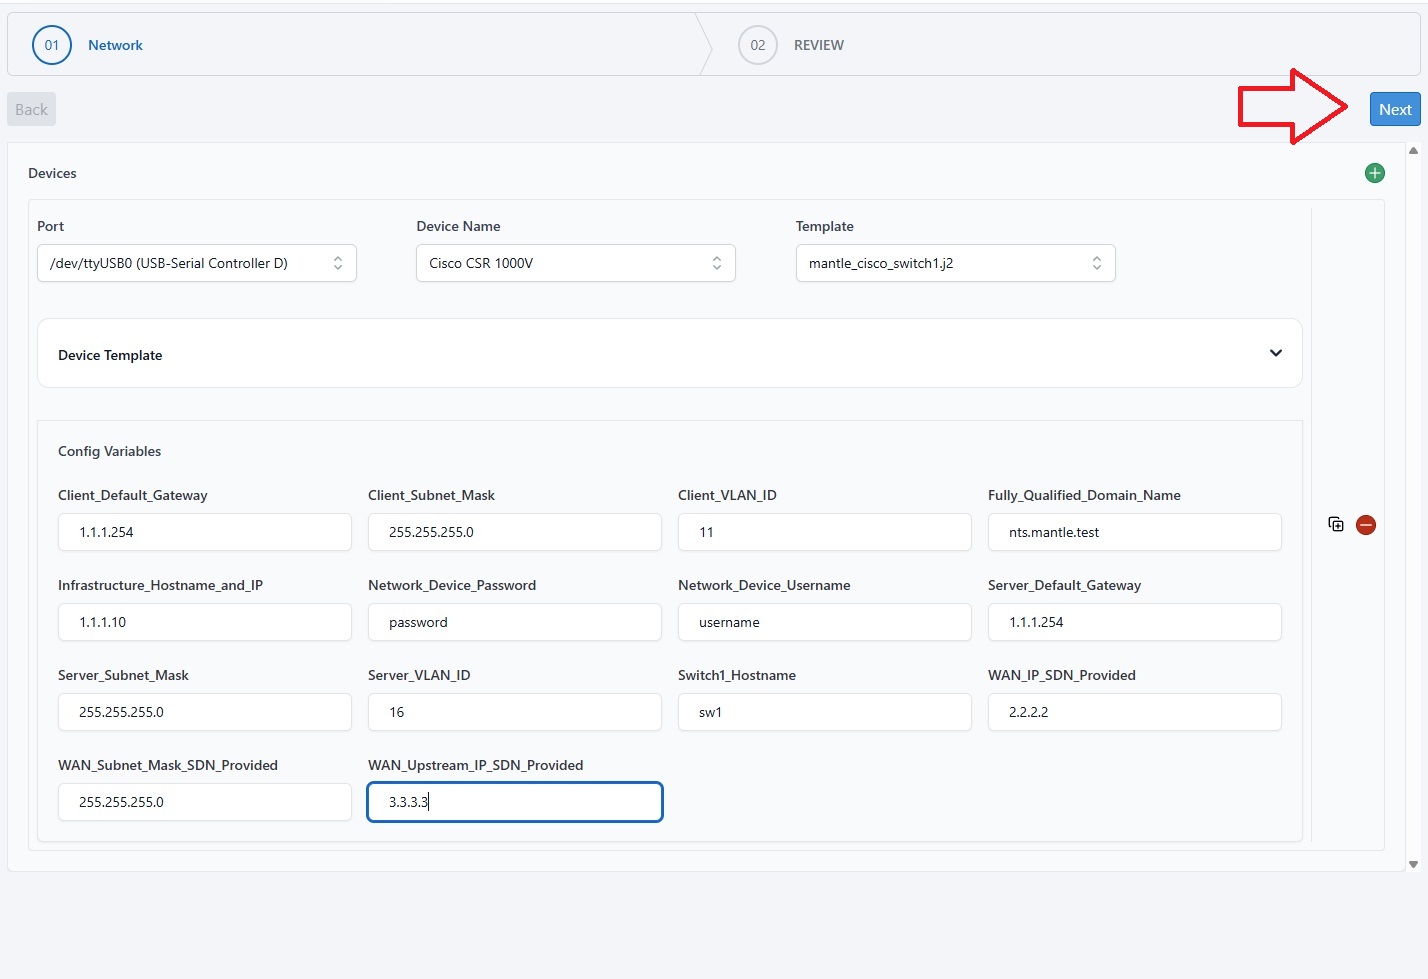Click the step 02 circle icon
This screenshot has height=979, width=1428.
758,45
